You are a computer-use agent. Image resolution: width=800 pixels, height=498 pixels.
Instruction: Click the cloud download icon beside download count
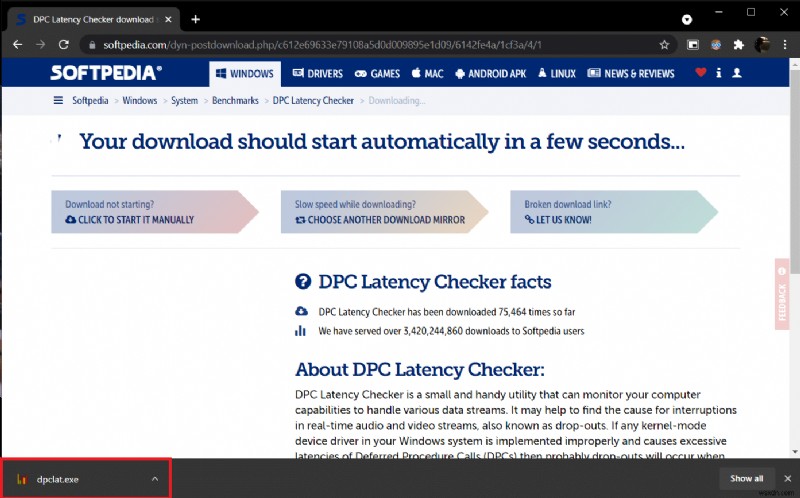pos(301,311)
